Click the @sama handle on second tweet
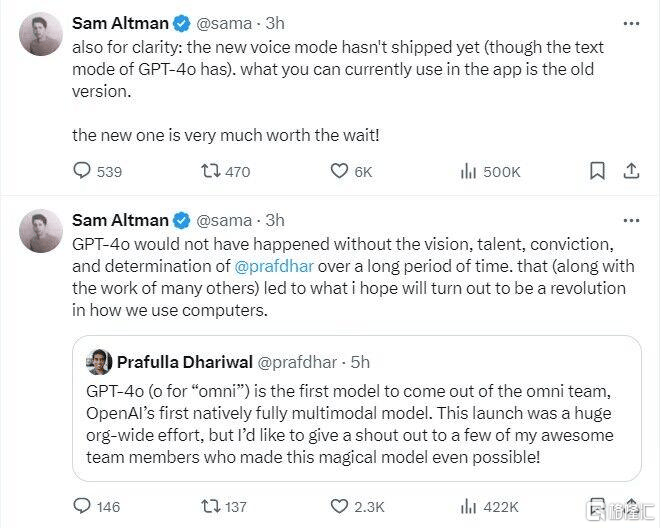This screenshot has width=661, height=528. (224, 220)
